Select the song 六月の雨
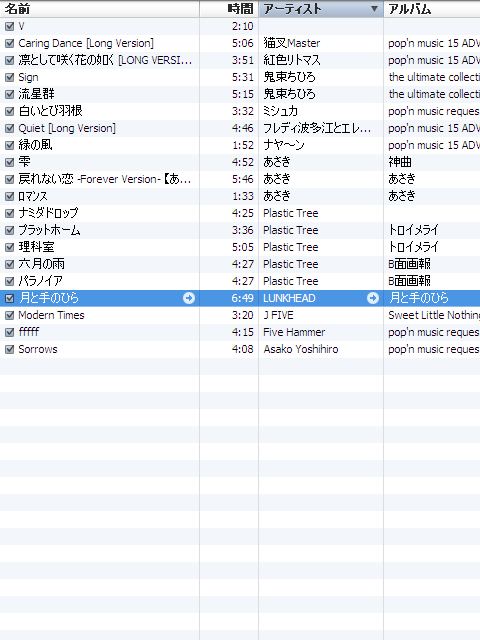 (x=41, y=264)
